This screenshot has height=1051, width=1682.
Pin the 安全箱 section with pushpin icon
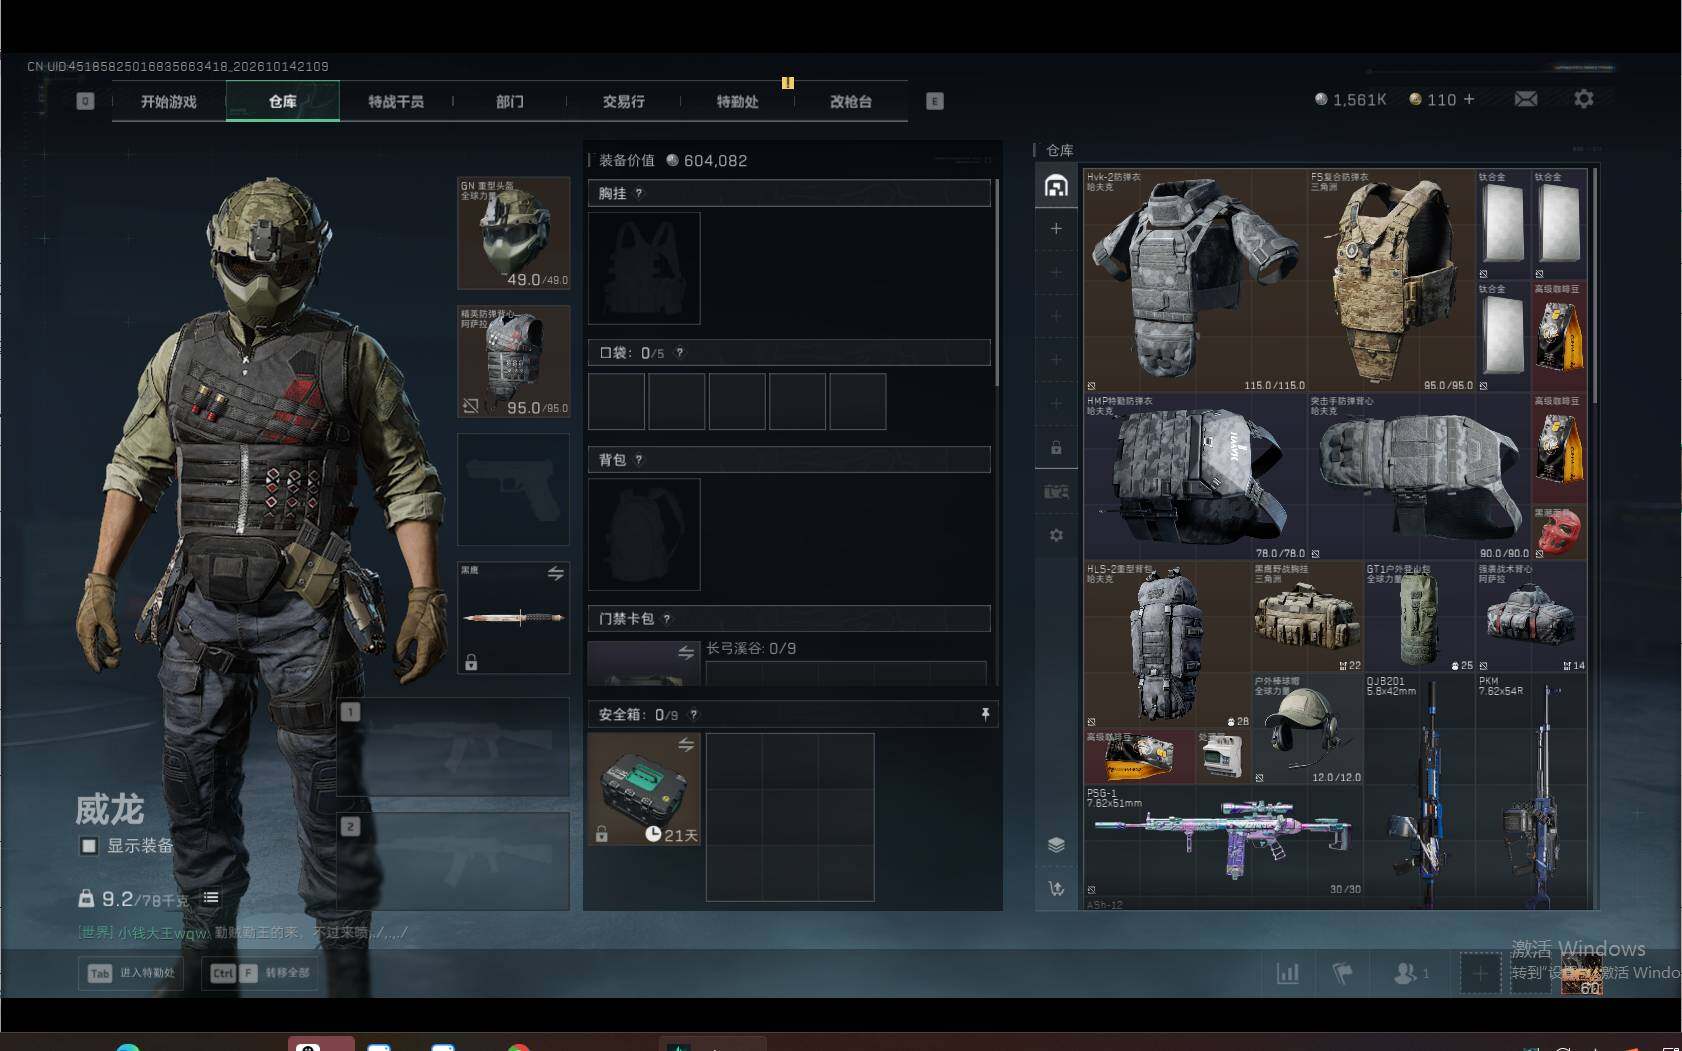(x=985, y=714)
